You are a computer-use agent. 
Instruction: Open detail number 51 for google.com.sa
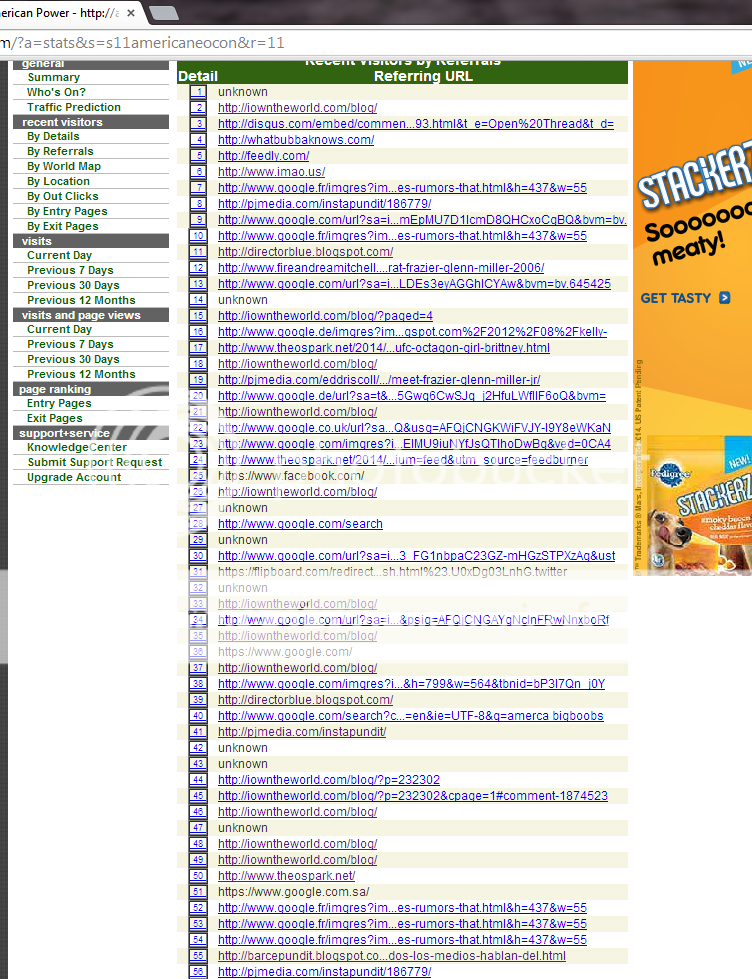click(x=199, y=892)
